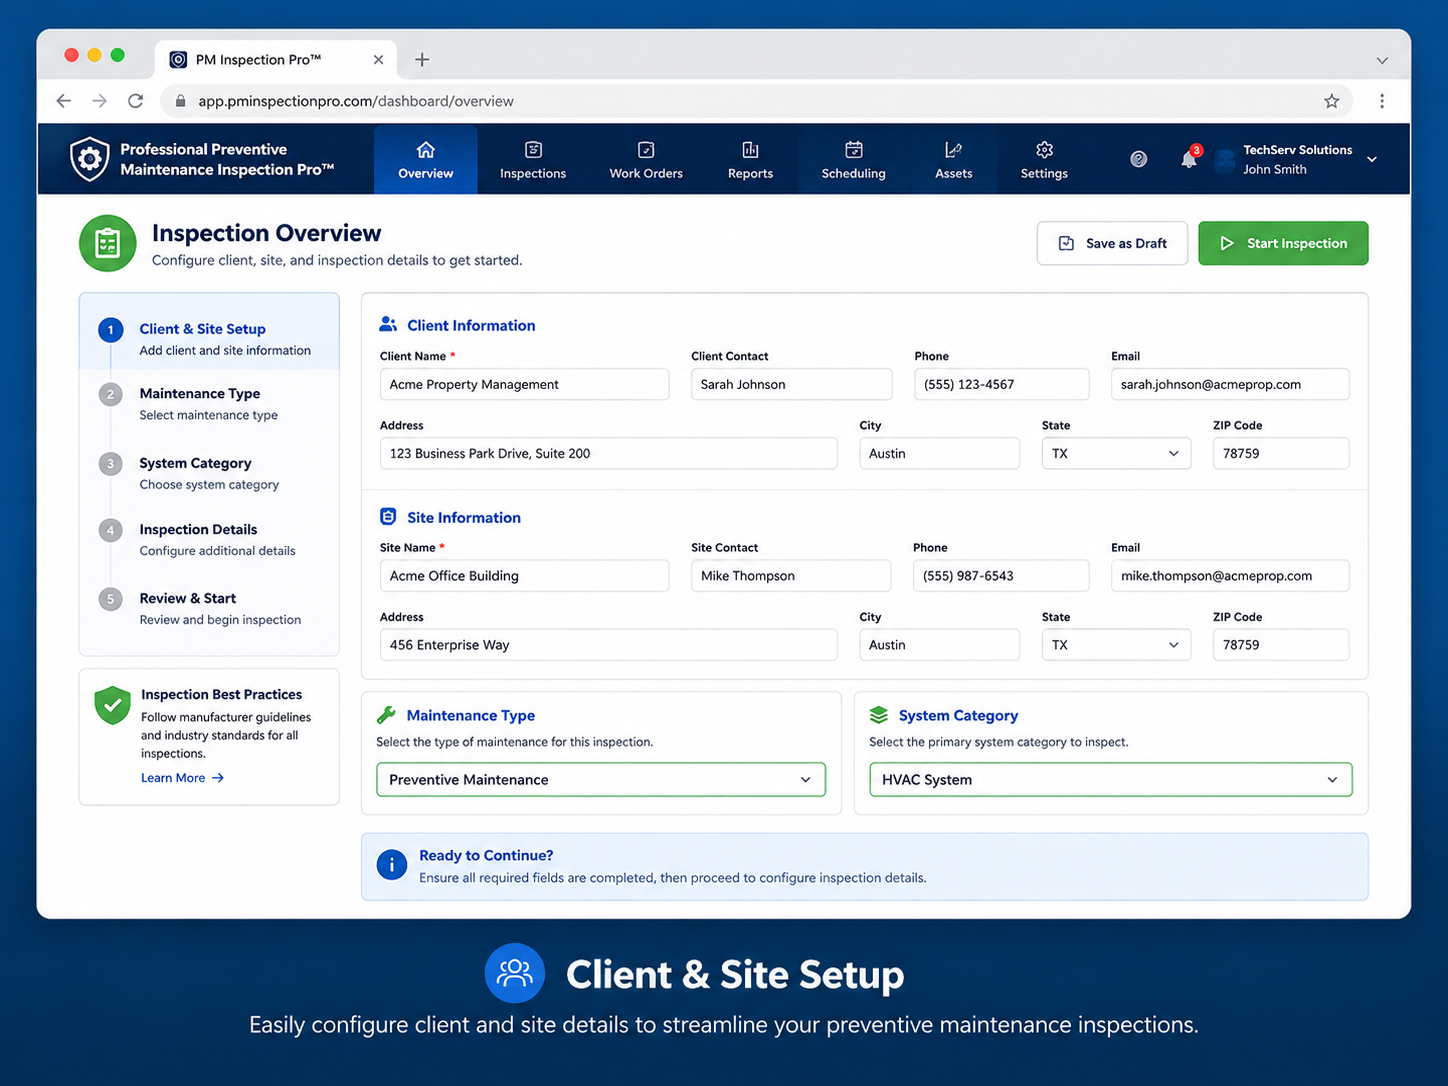Select step 2 Maintenance Type
The height and width of the screenshot is (1086, 1448).
(x=209, y=403)
